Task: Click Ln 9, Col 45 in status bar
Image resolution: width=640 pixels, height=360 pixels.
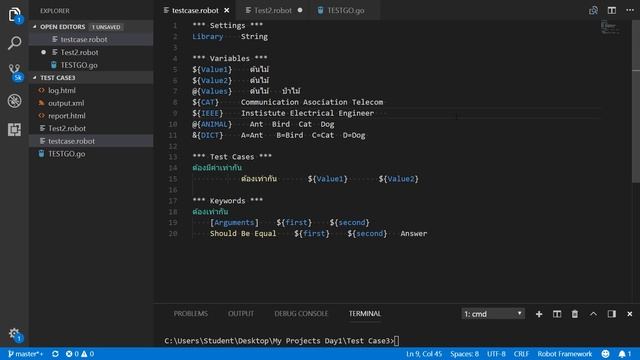Action: pos(424,354)
